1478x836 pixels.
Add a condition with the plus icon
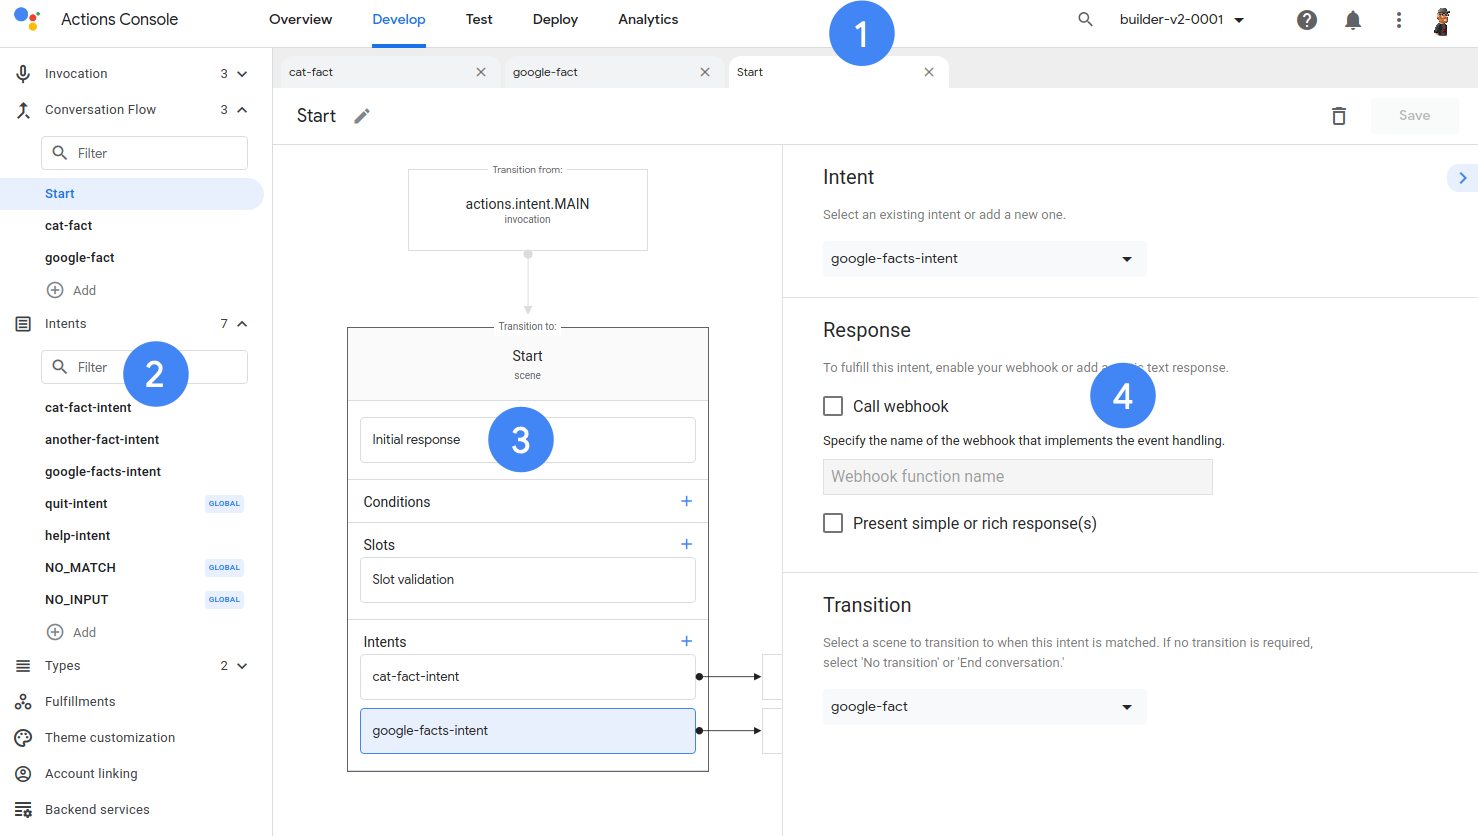click(x=686, y=501)
